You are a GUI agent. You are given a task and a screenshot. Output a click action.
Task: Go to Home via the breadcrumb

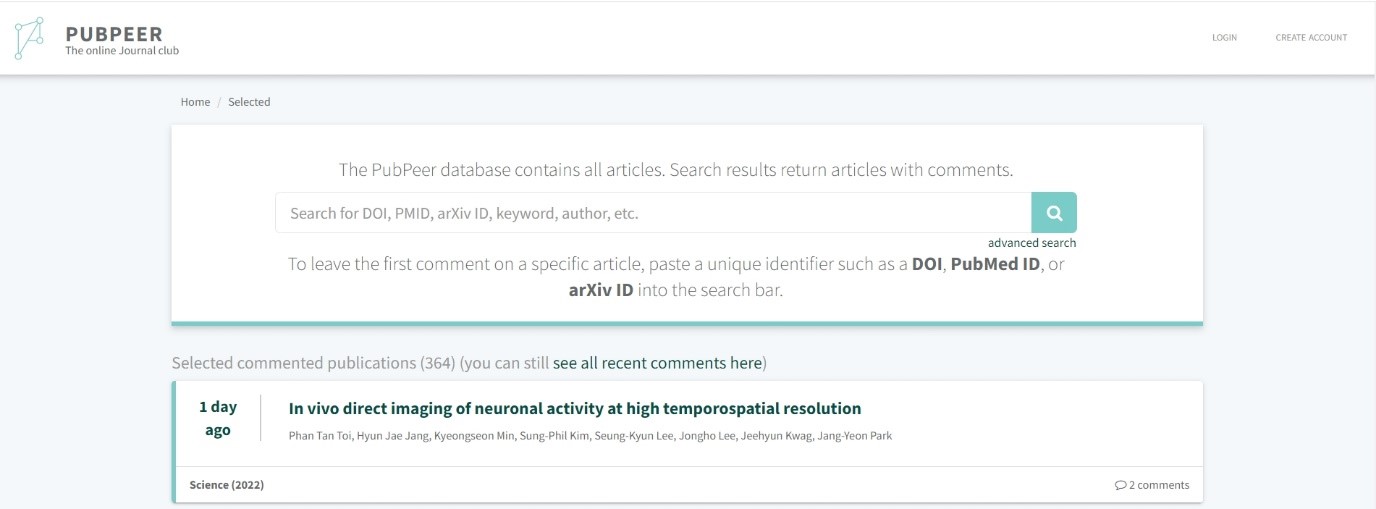pyautogui.click(x=195, y=102)
